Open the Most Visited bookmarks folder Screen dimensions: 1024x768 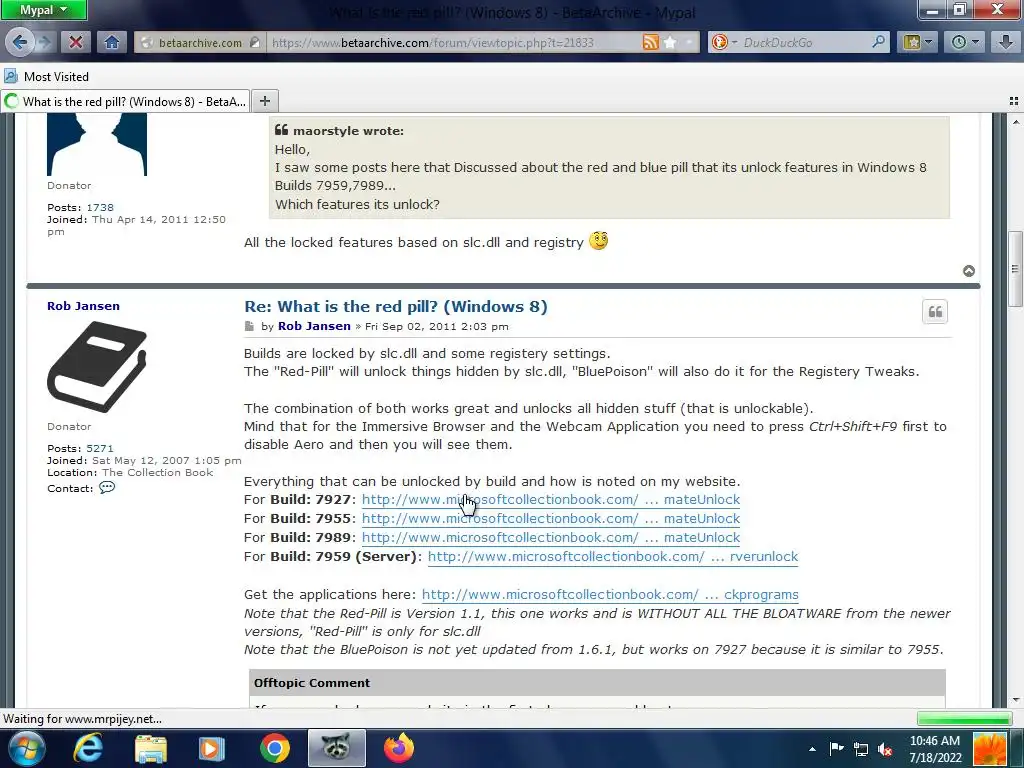[x=47, y=76]
